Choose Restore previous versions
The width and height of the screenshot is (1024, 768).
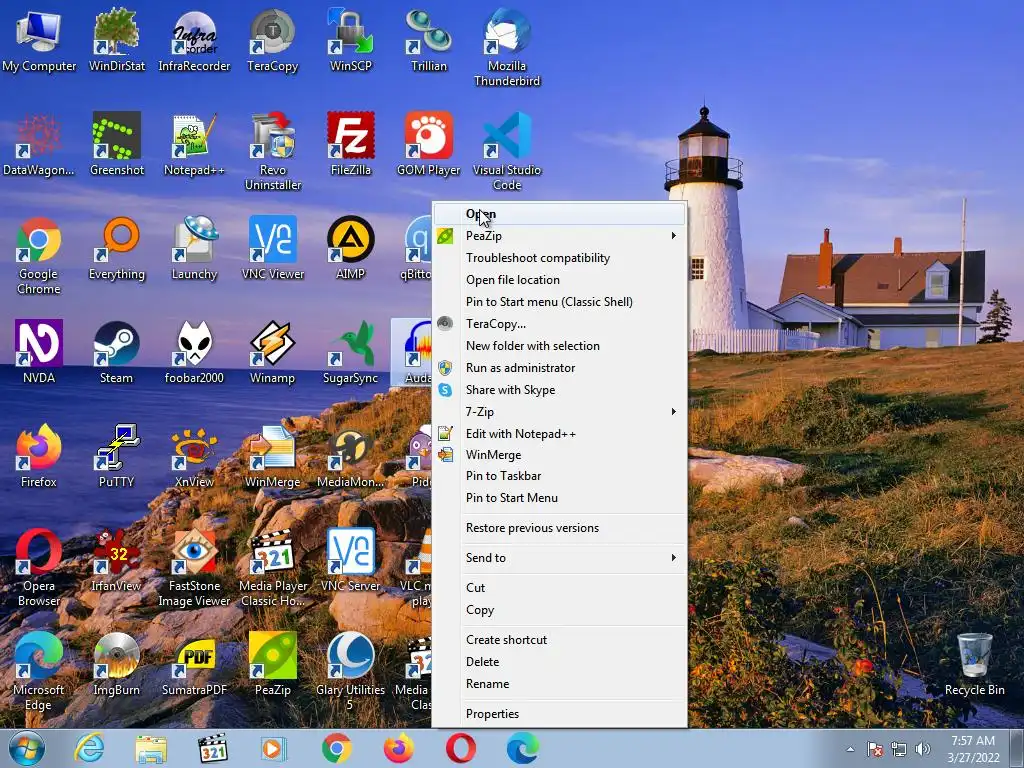click(x=560, y=528)
